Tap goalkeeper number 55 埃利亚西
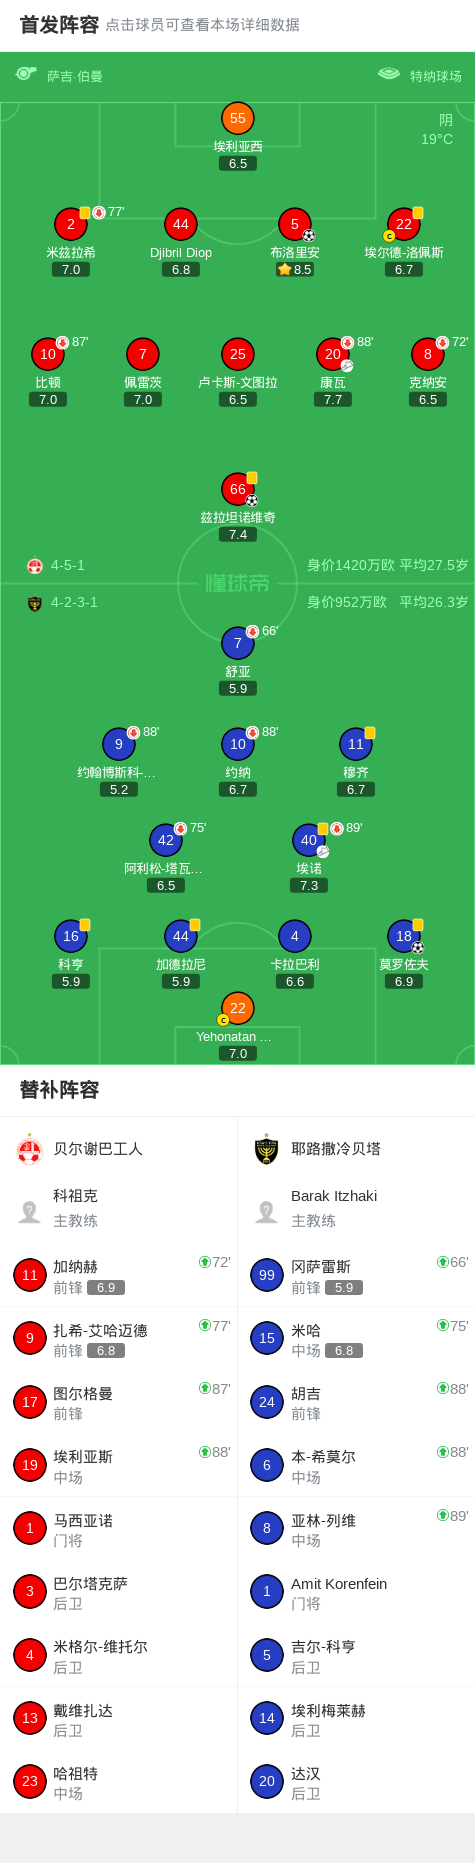Screen dimensions: 475x1863 click(x=238, y=118)
